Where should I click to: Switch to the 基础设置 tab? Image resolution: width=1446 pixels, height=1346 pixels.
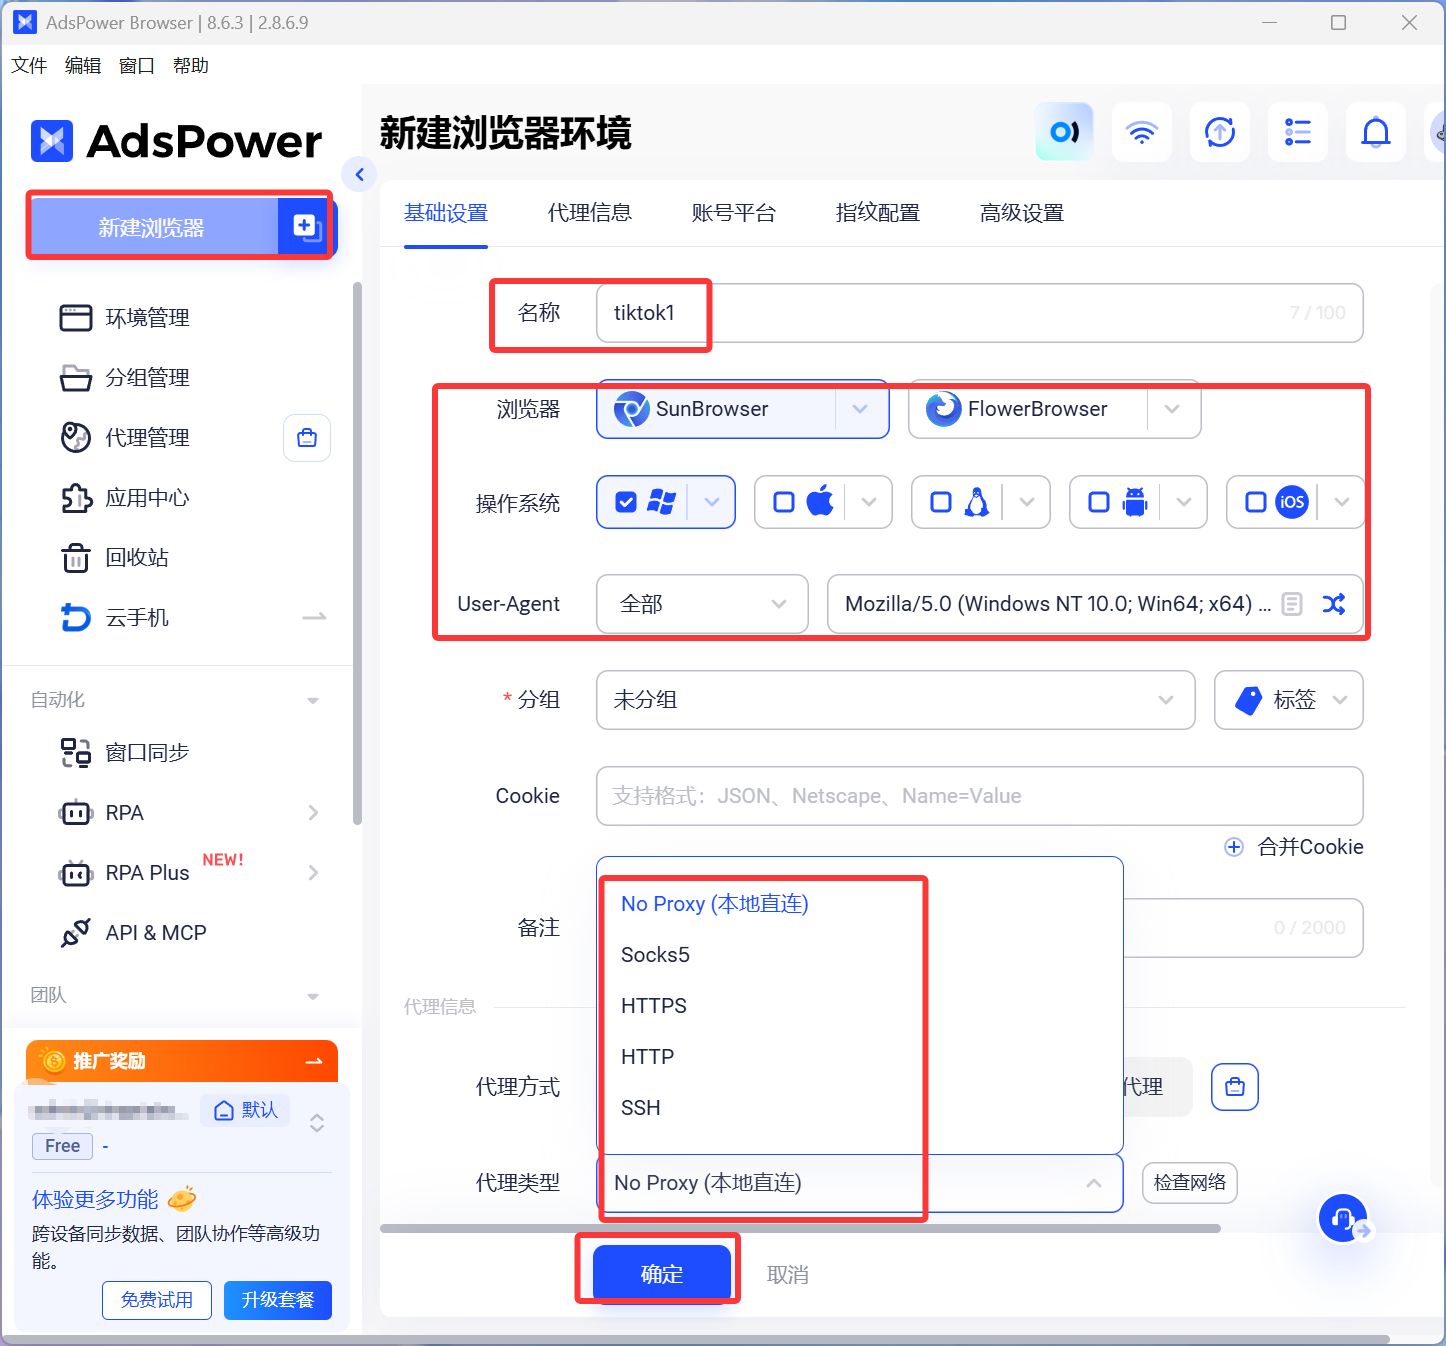coord(446,213)
